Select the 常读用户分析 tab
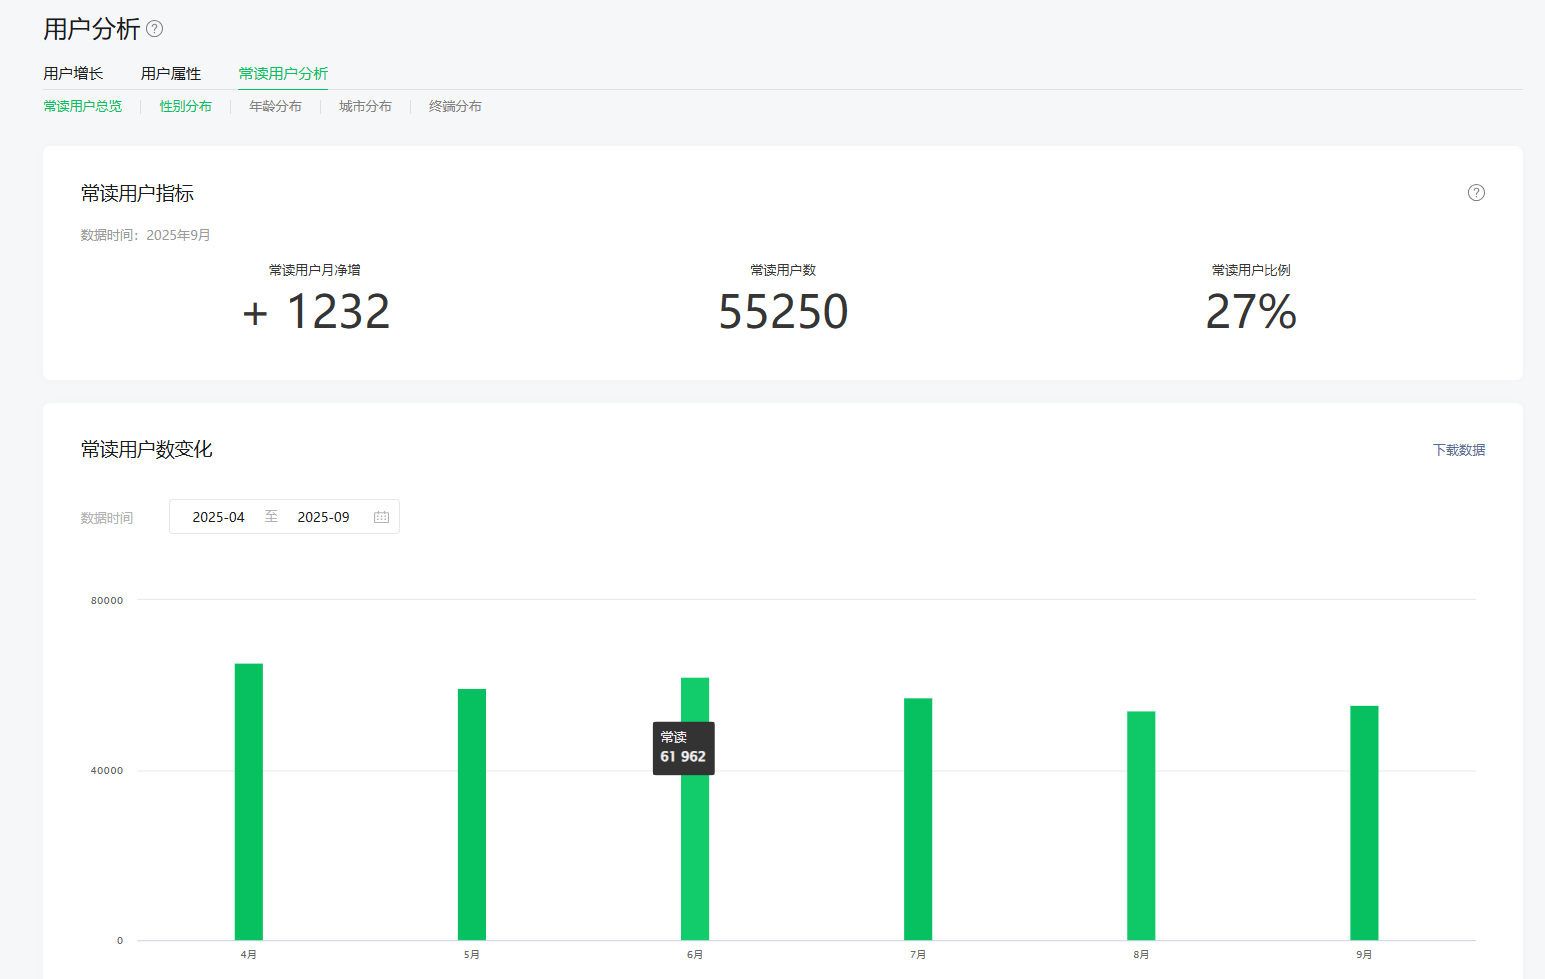 tap(283, 74)
